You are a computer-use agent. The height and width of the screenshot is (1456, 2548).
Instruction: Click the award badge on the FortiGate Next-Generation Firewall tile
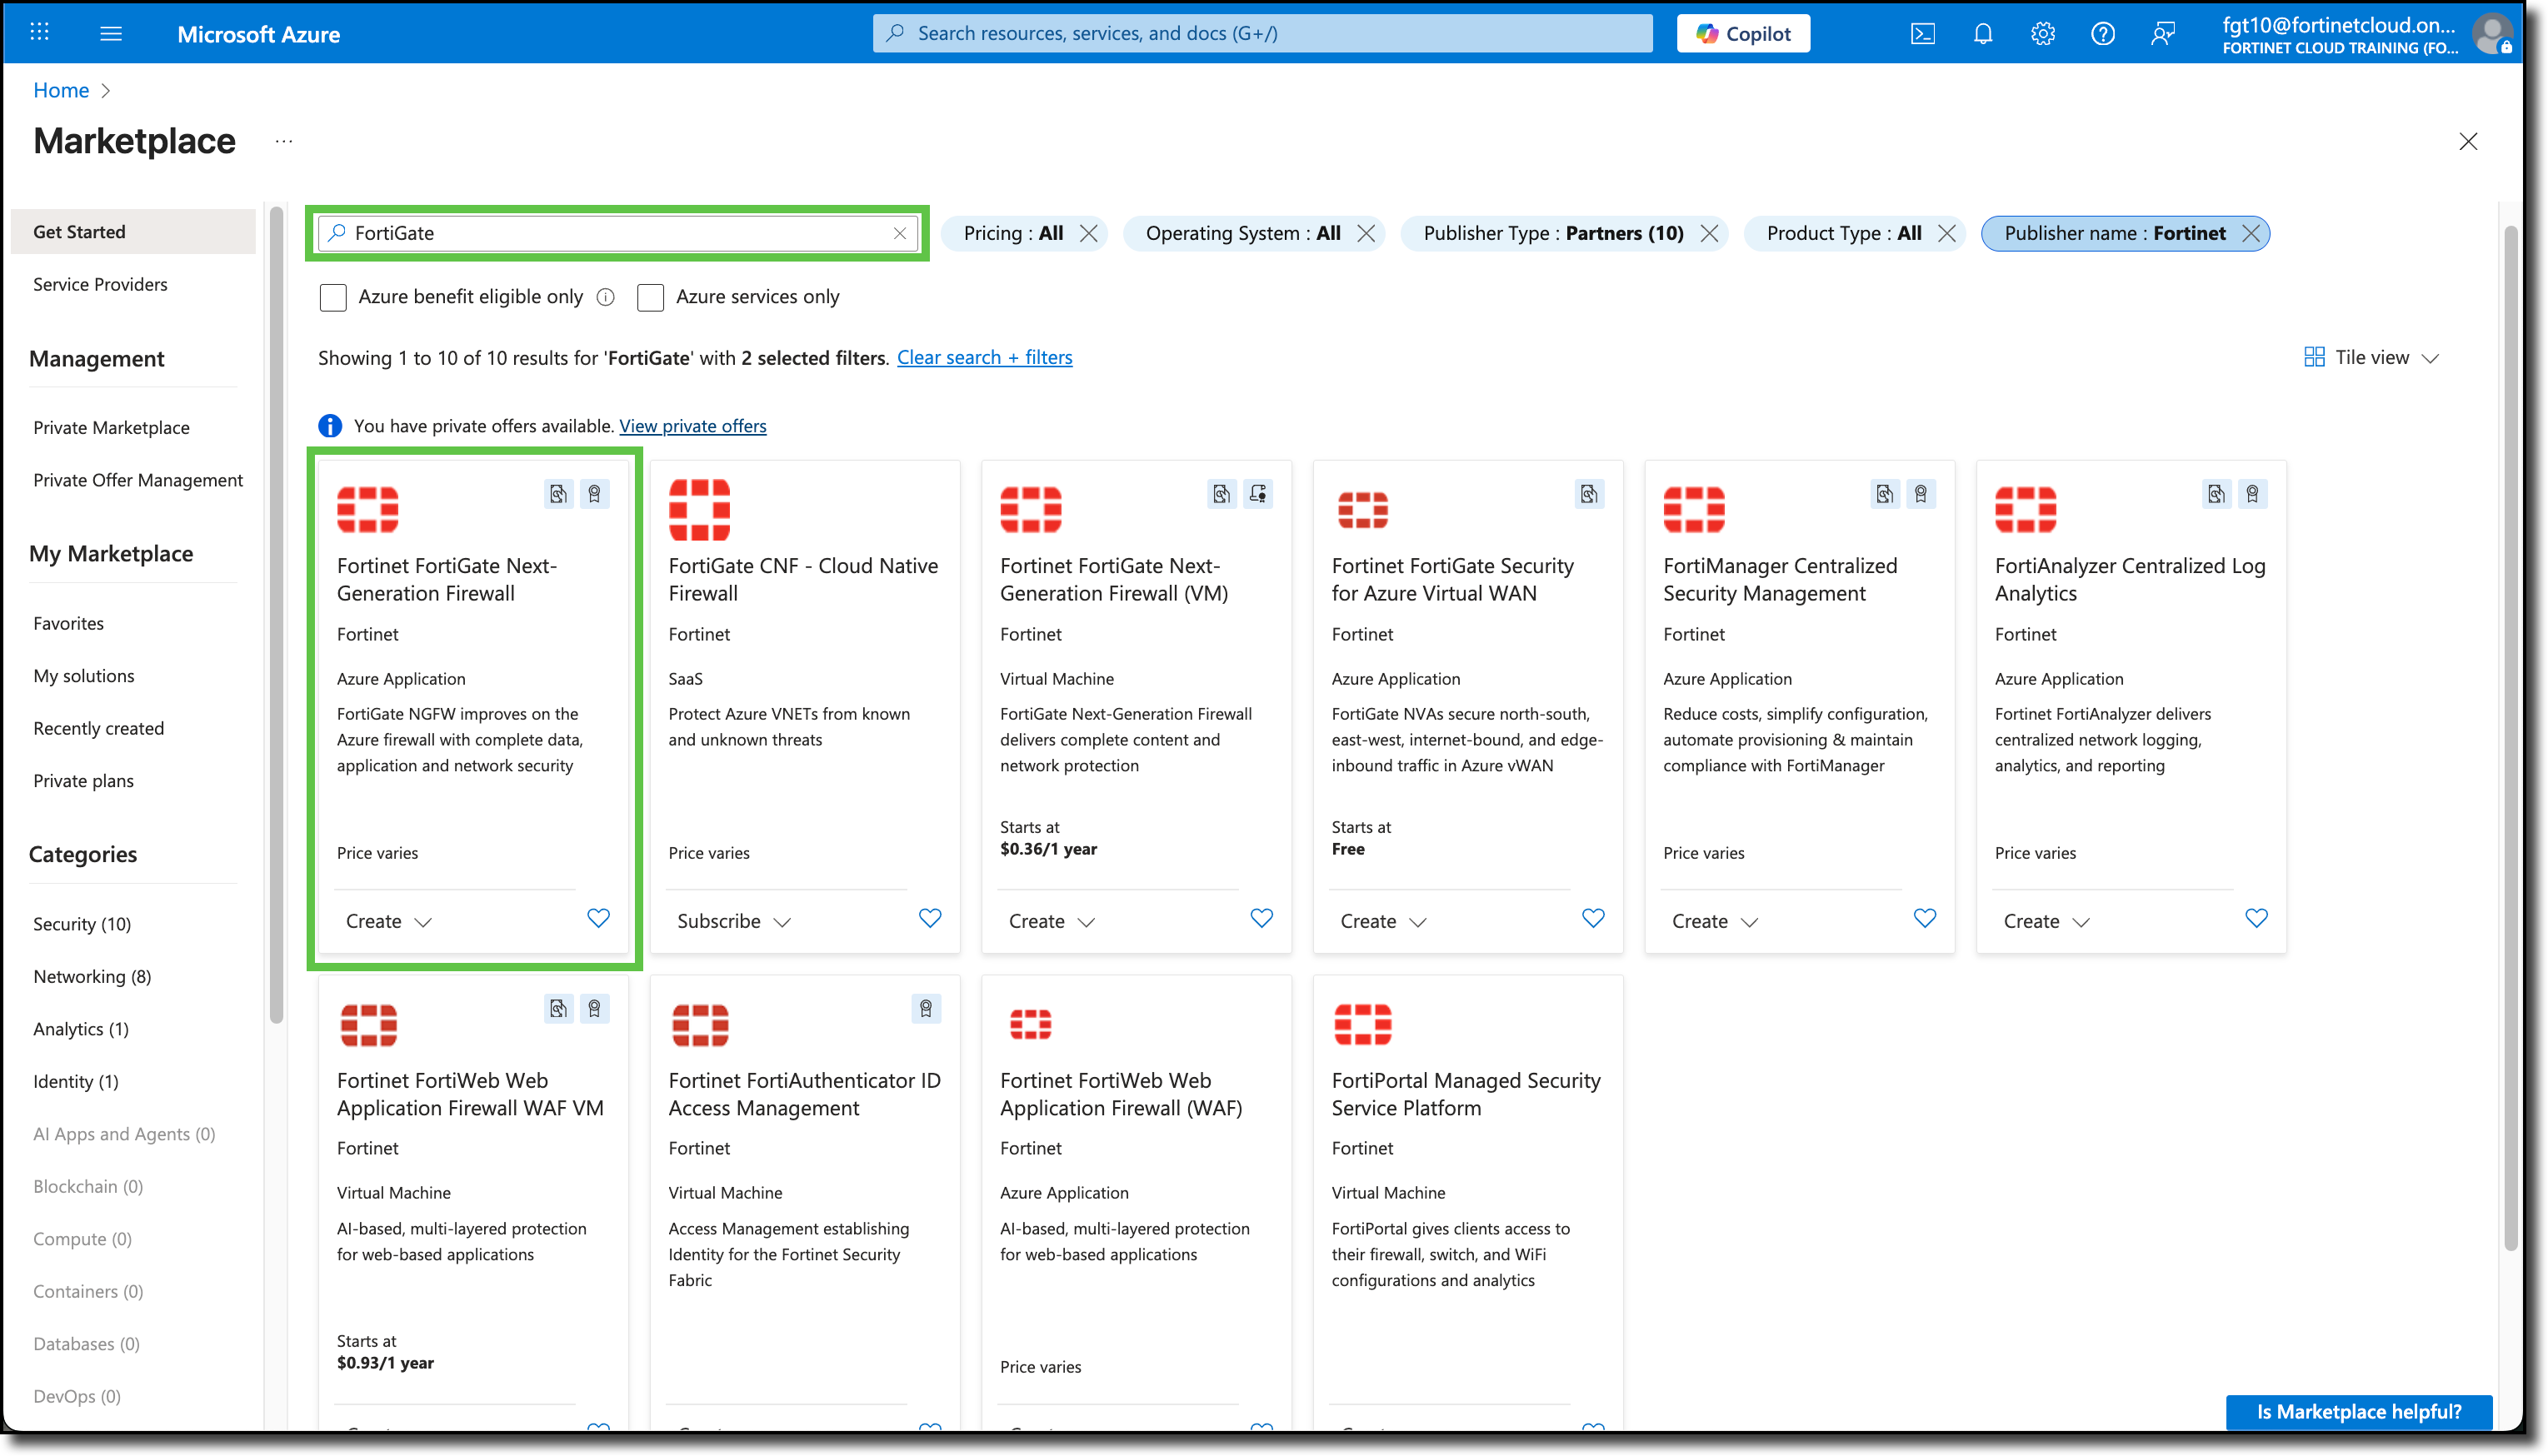click(x=596, y=494)
